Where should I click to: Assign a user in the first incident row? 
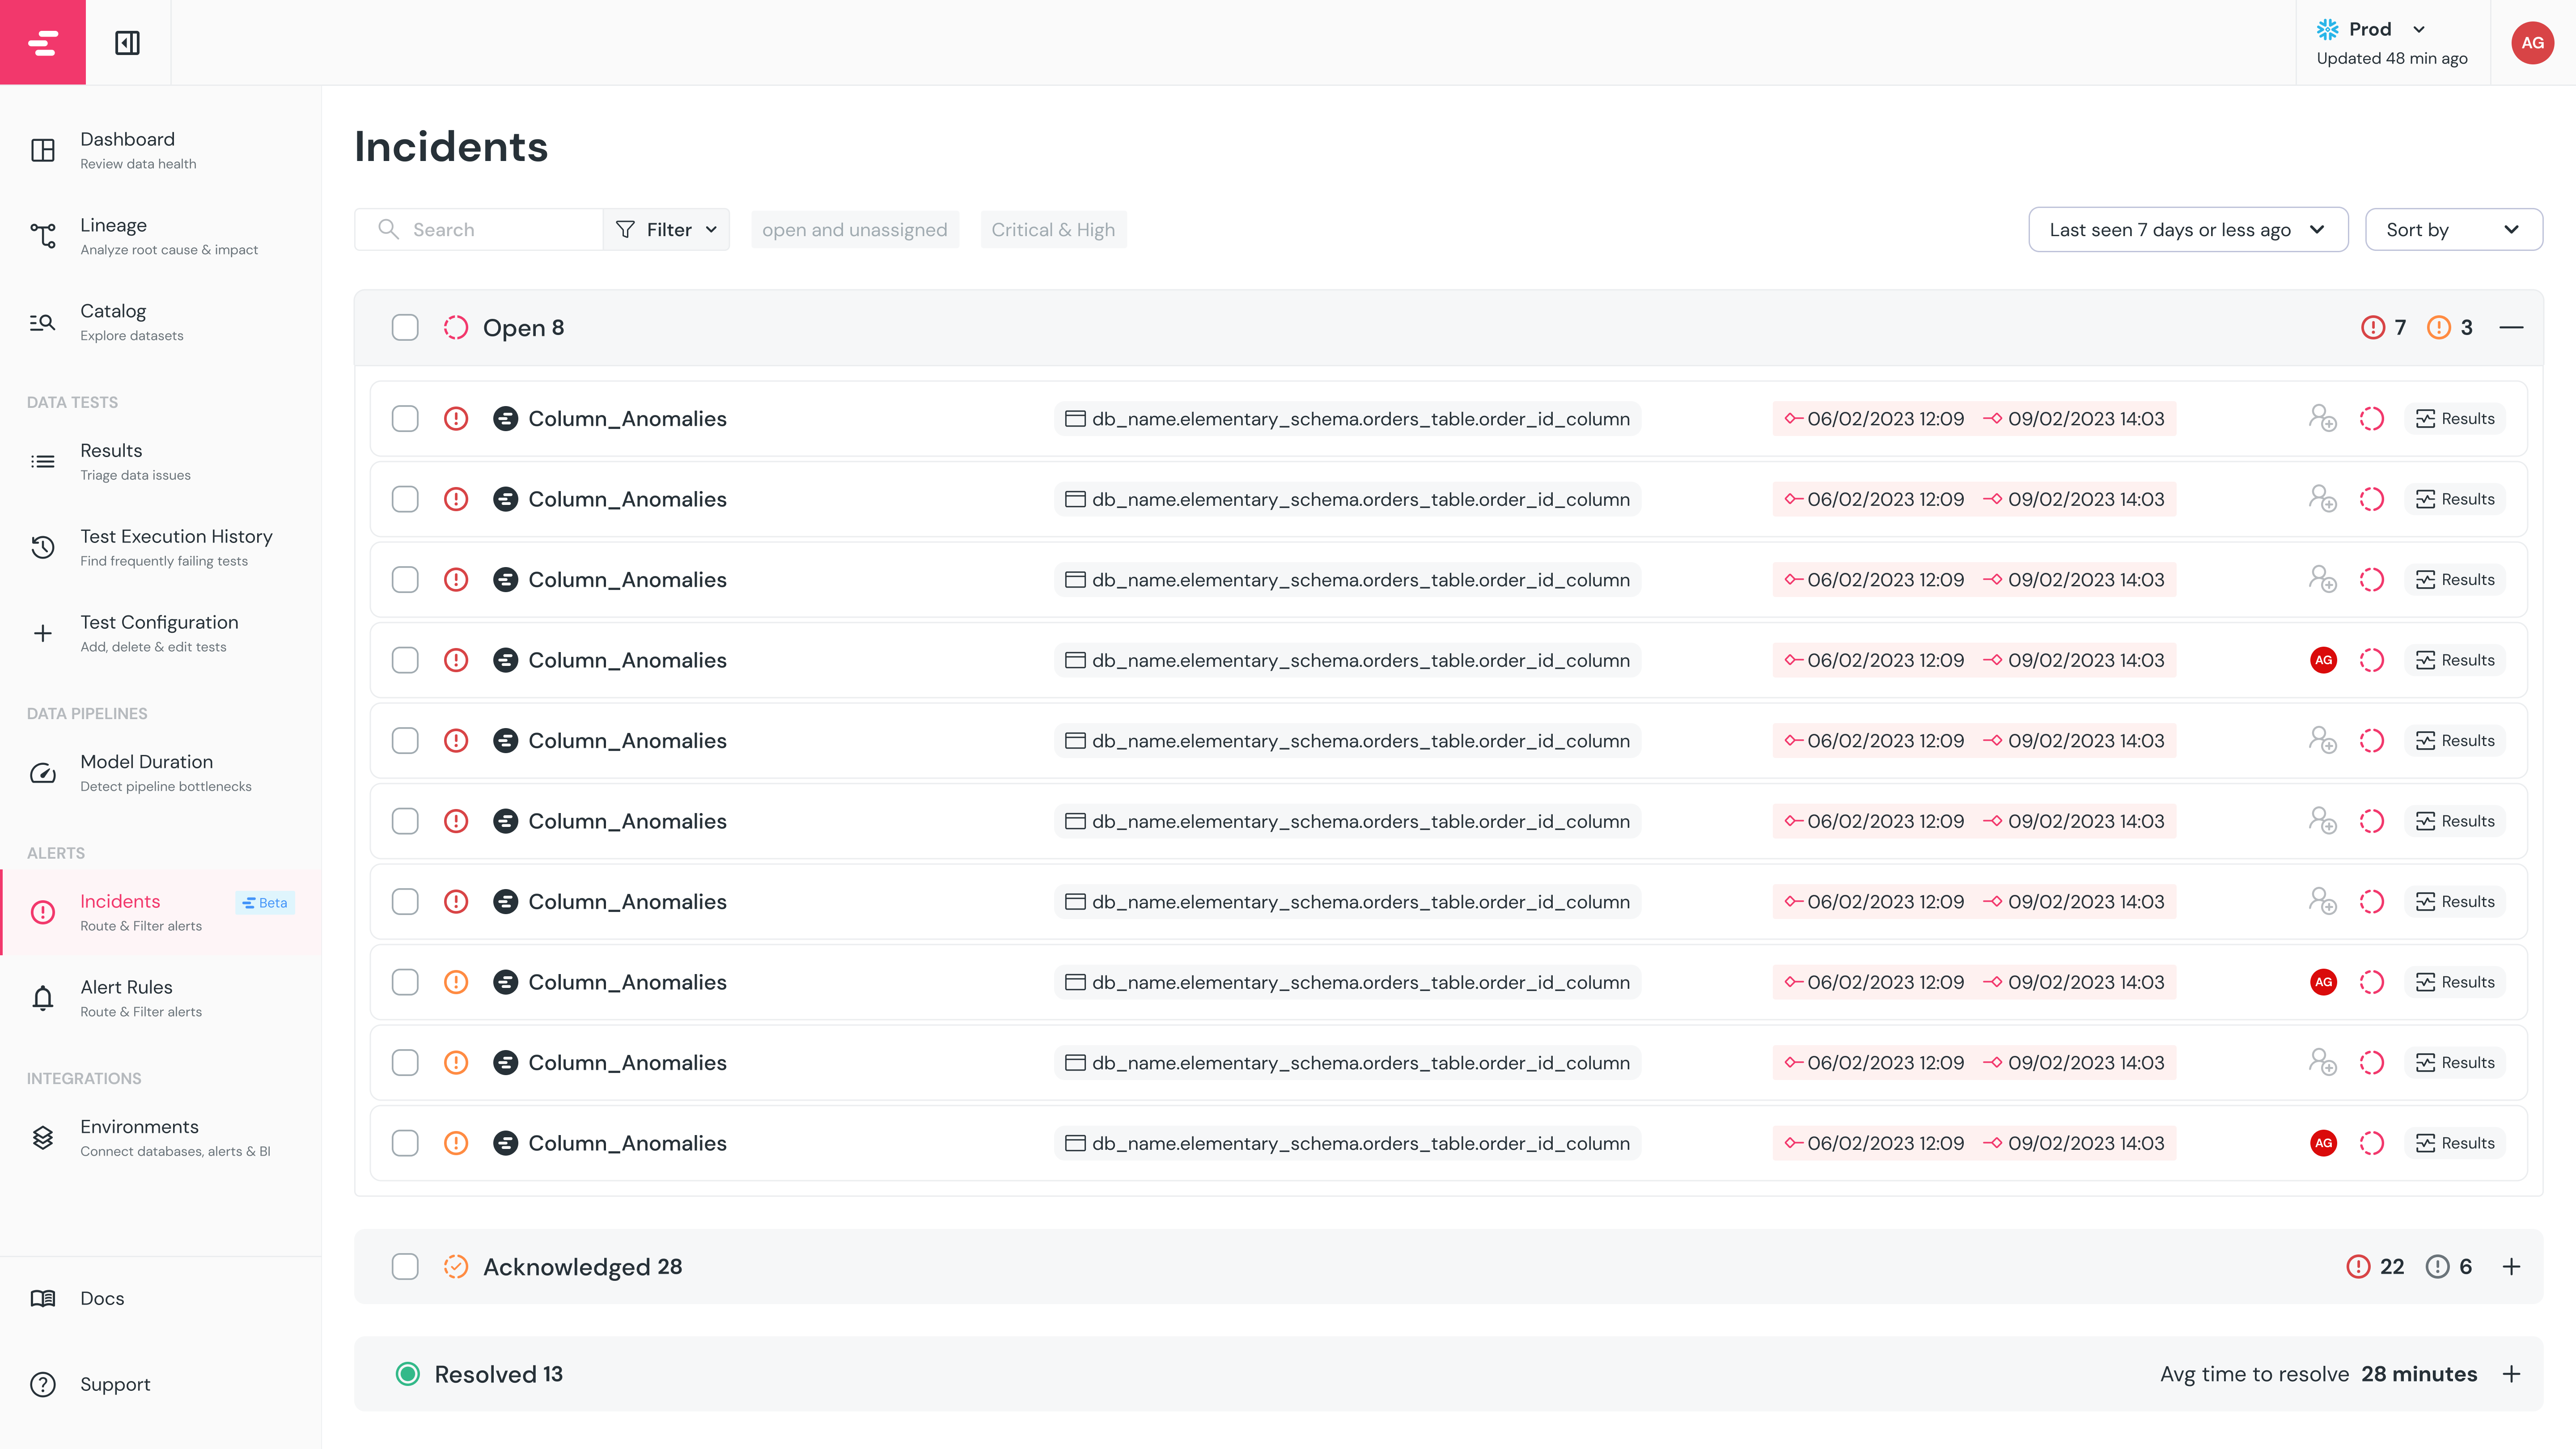pyautogui.click(x=2322, y=418)
